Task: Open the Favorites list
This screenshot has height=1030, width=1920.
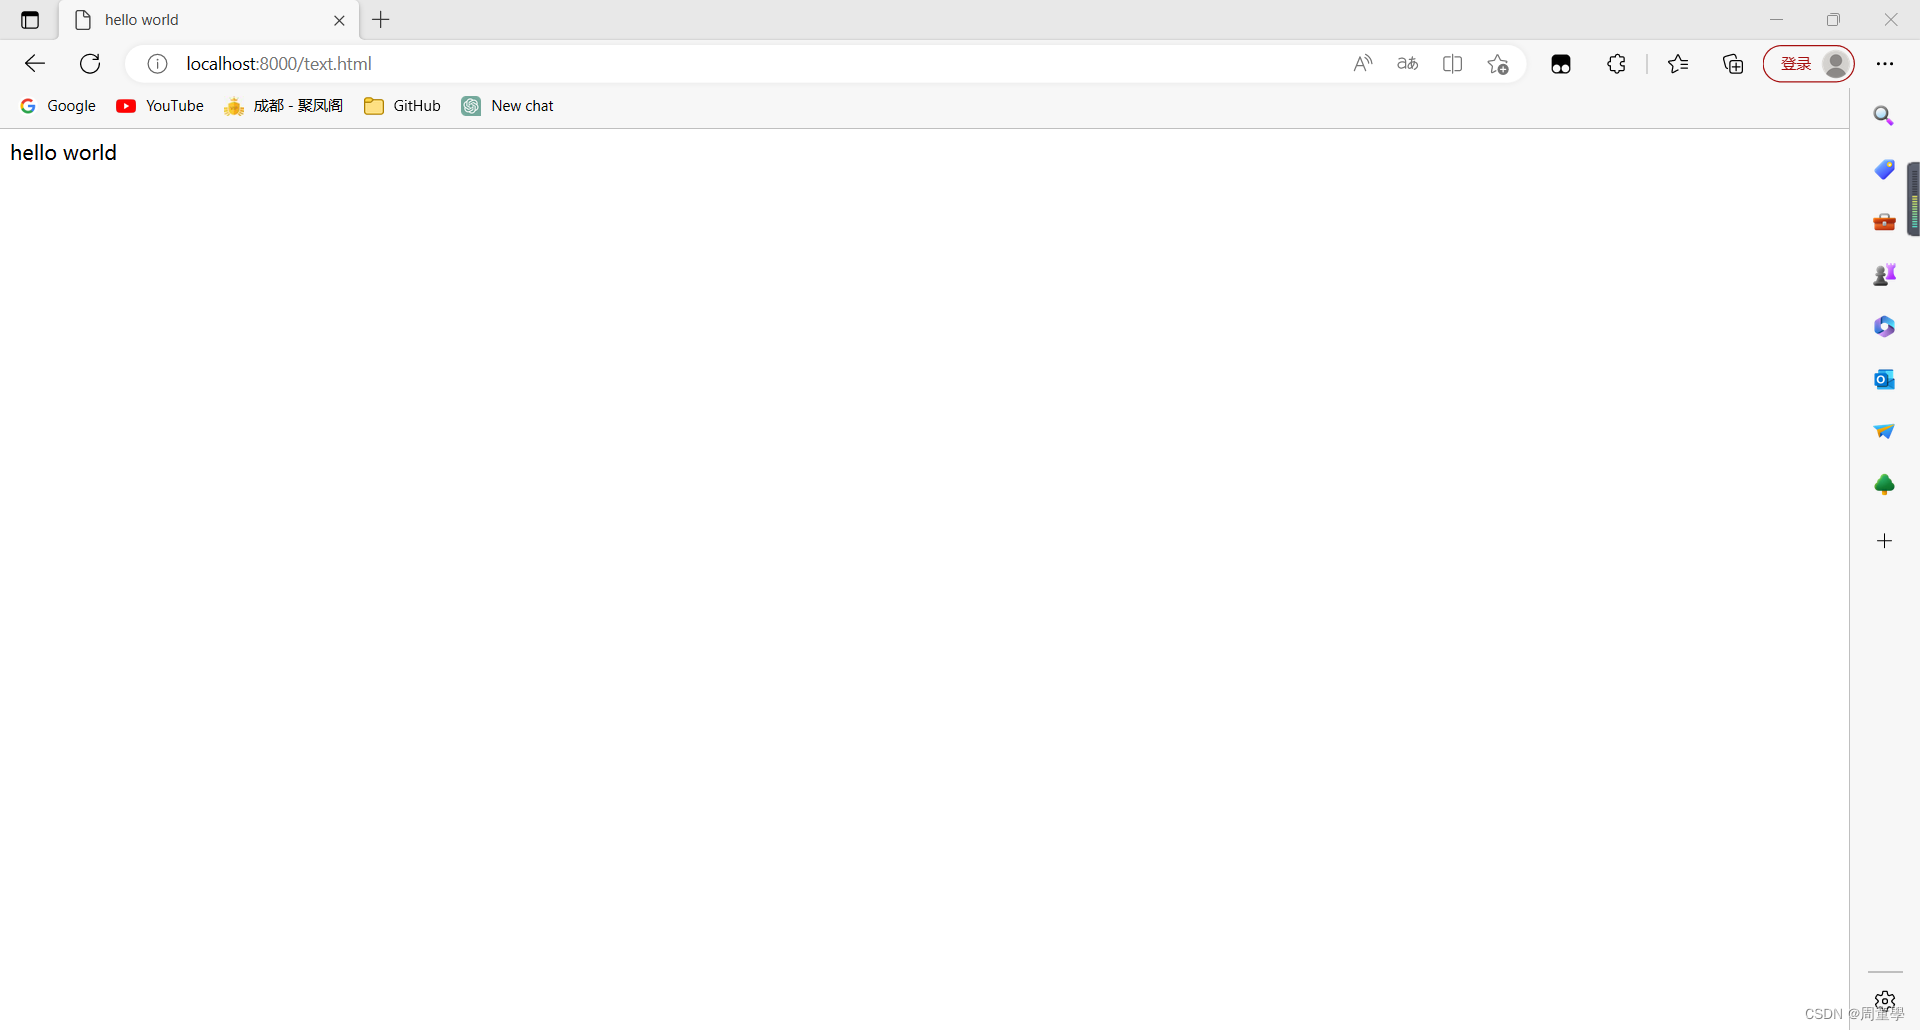Action: click(x=1679, y=63)
